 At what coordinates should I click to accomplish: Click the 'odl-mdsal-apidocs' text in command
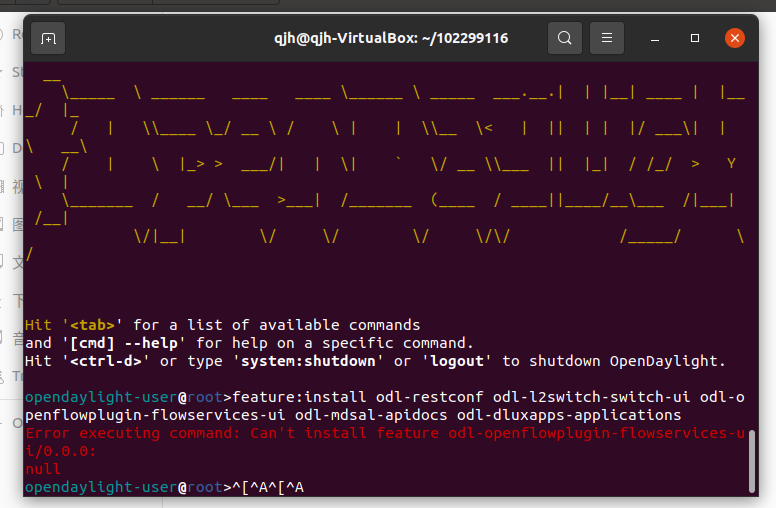(371, 415)
